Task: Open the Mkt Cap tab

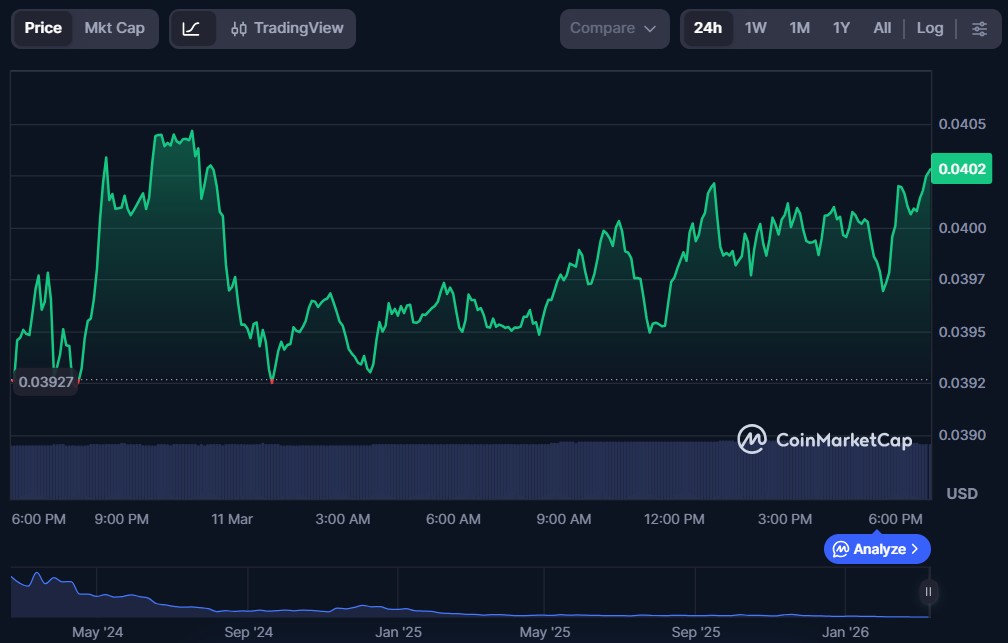Action: pos(114,28)
